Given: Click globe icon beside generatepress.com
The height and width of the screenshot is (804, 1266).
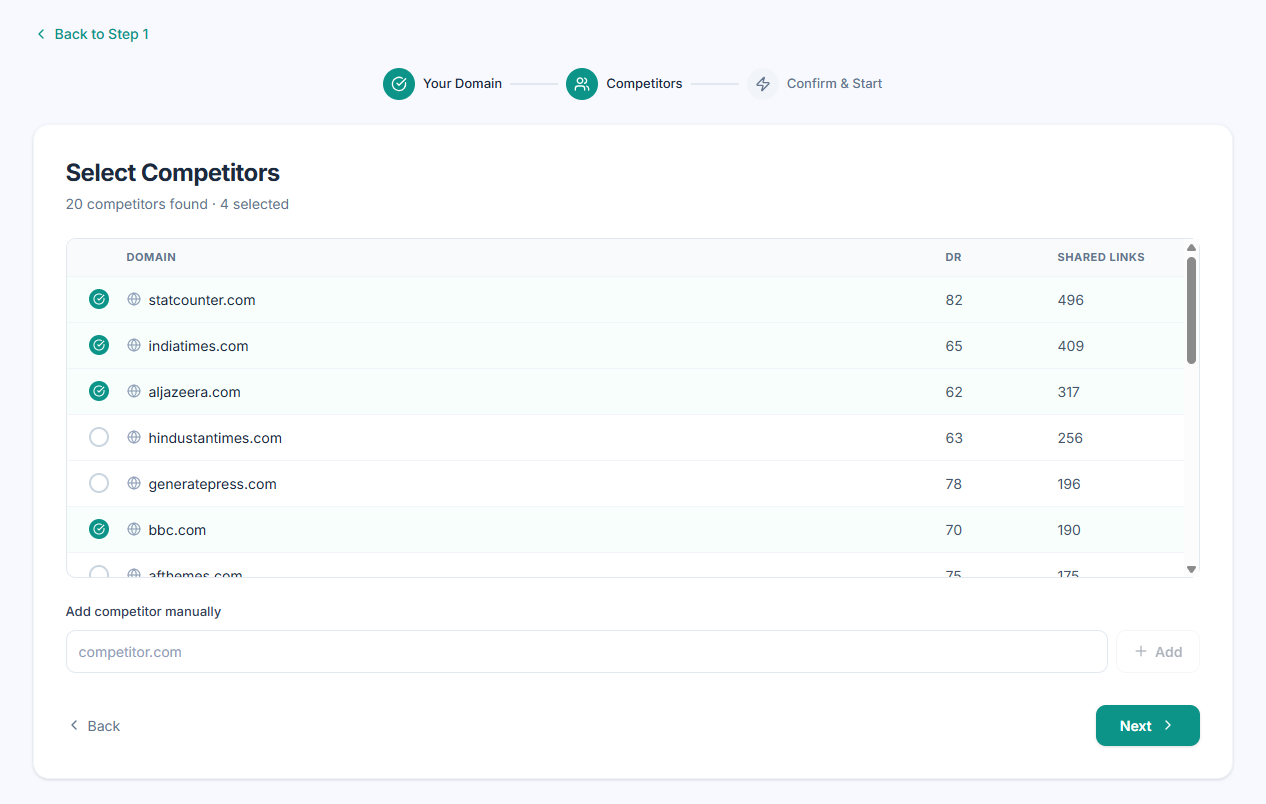Looking at the screenshot, I should pyautogui.click(x=134, y=483).
